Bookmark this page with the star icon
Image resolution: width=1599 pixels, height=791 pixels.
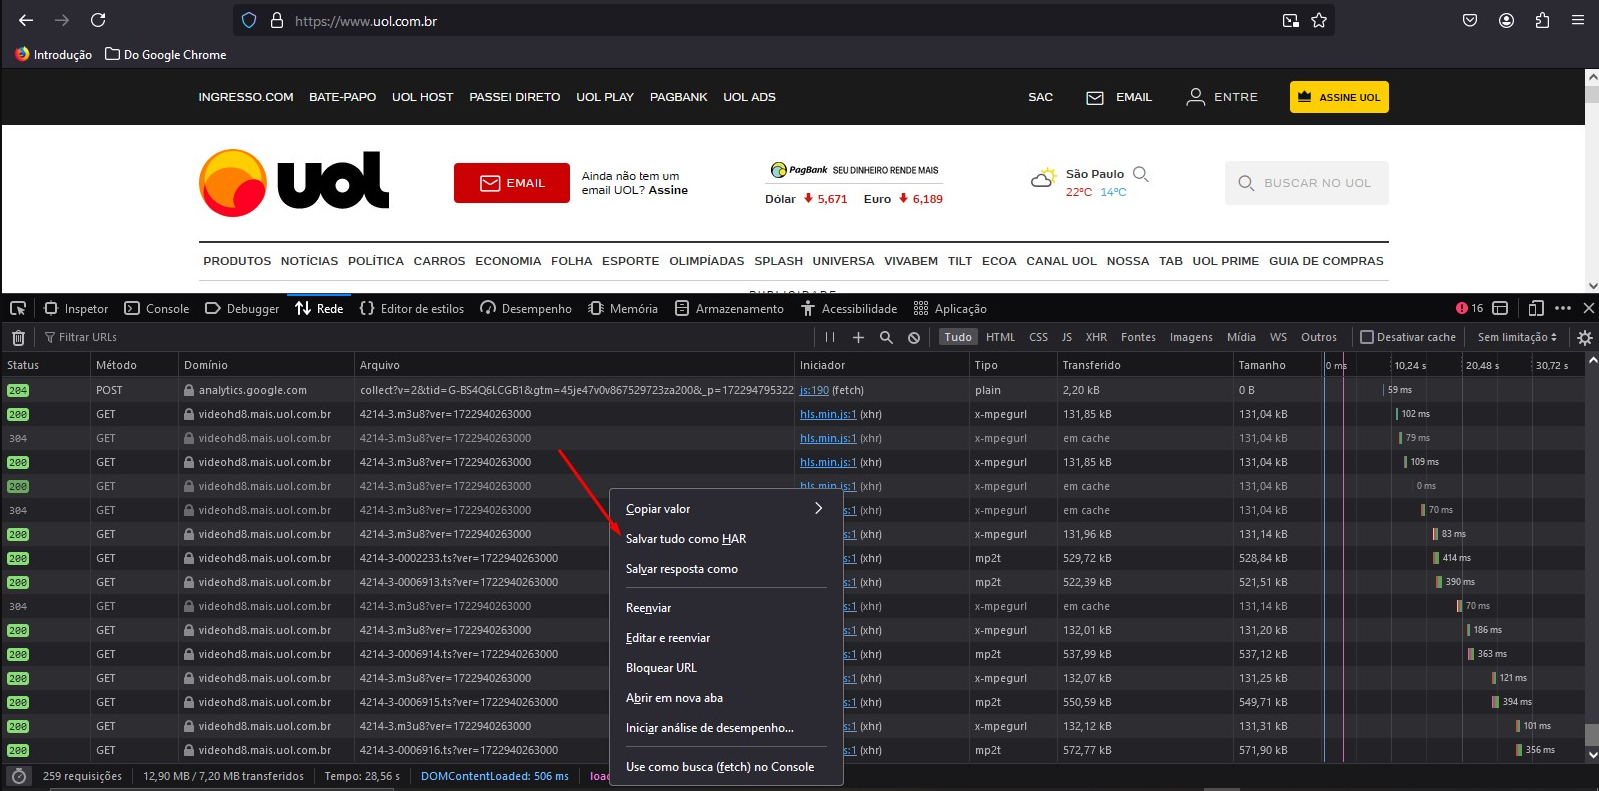(1319, 20)
